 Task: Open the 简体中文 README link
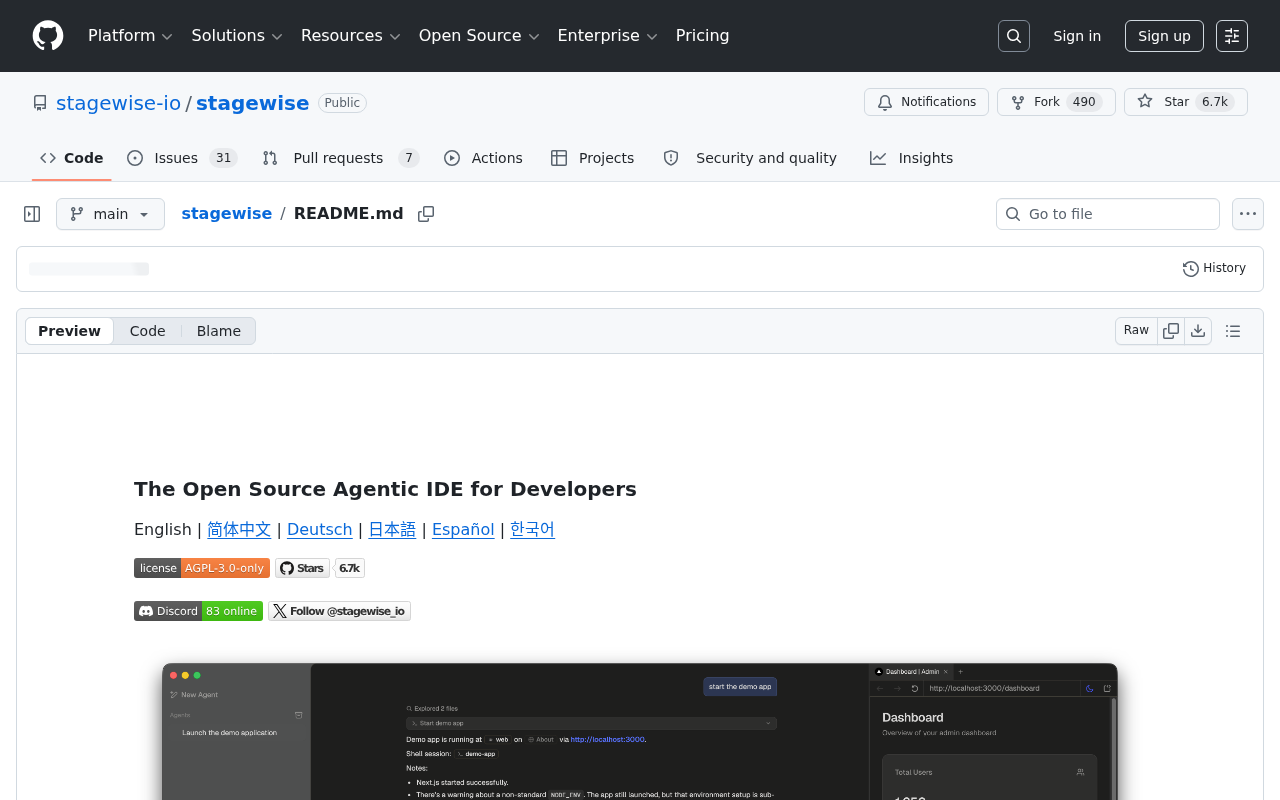coord(239,530)
